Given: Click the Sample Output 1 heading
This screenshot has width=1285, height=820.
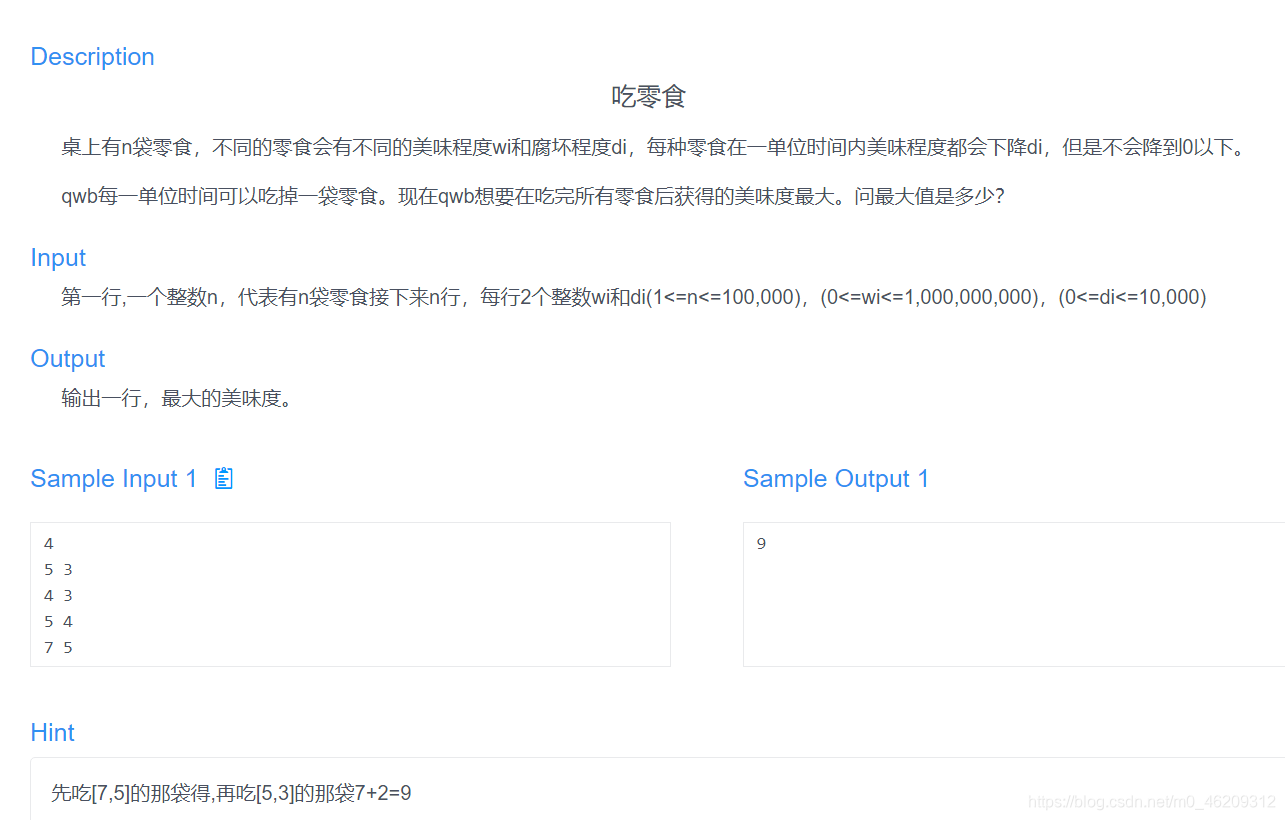Looking at the screenshot, I should click(836, 479).
